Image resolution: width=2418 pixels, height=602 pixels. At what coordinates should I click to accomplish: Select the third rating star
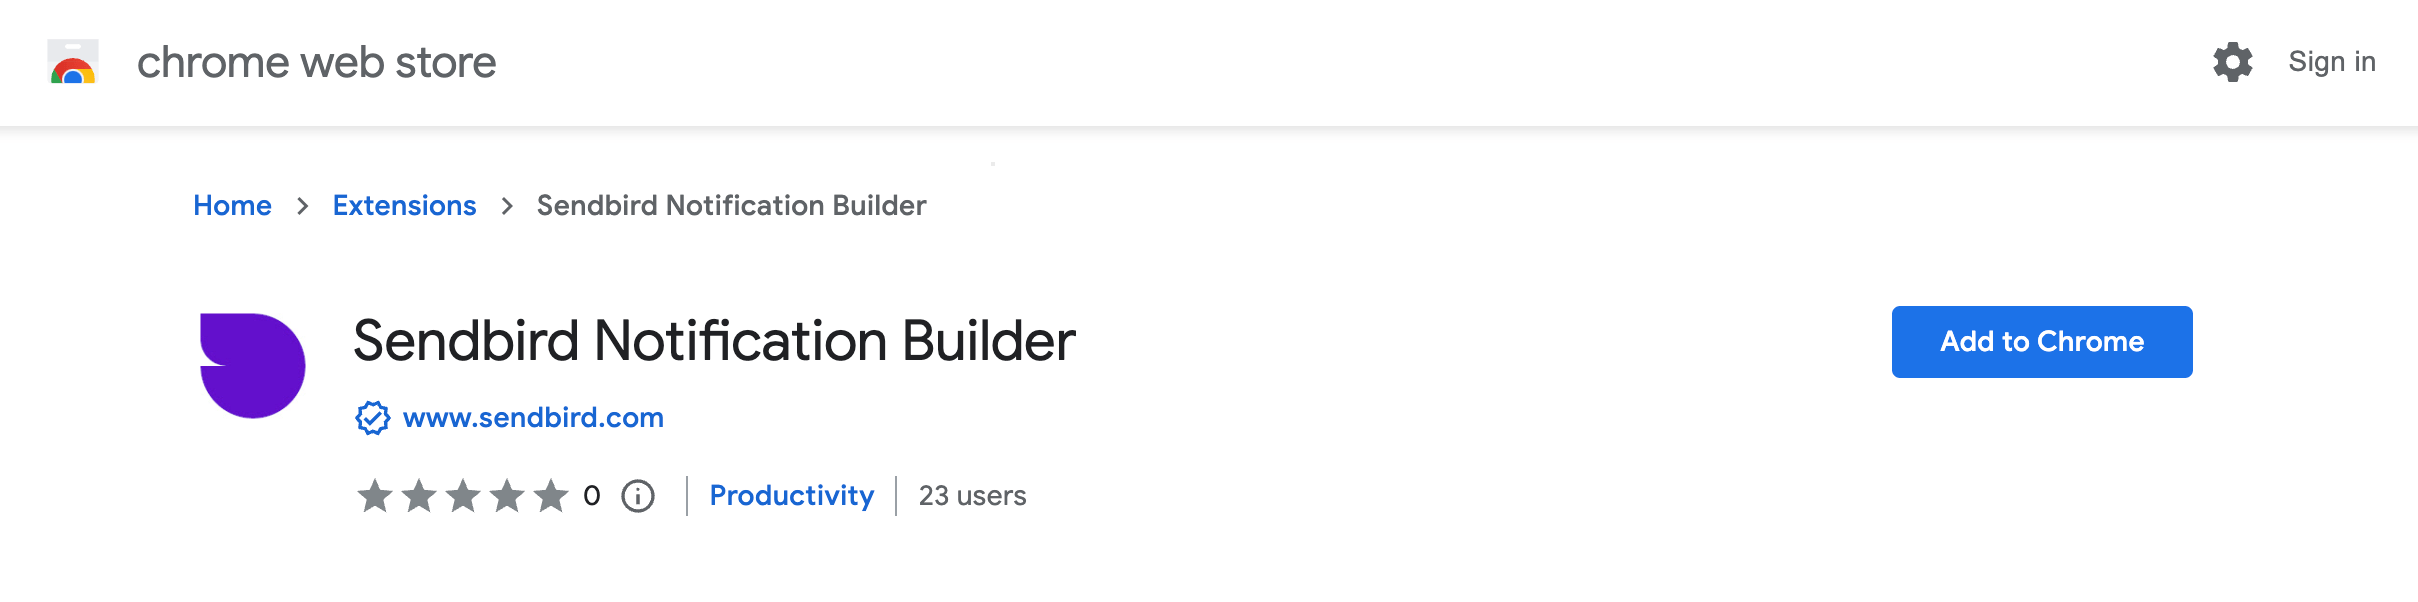pos(463,495)
